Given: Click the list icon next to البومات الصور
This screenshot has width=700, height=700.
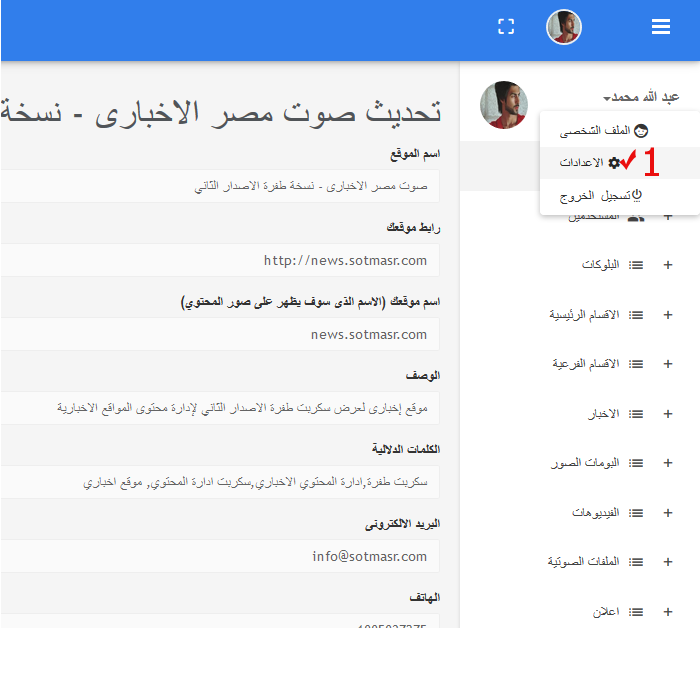Looking at the screenshot, I should 636,463.
